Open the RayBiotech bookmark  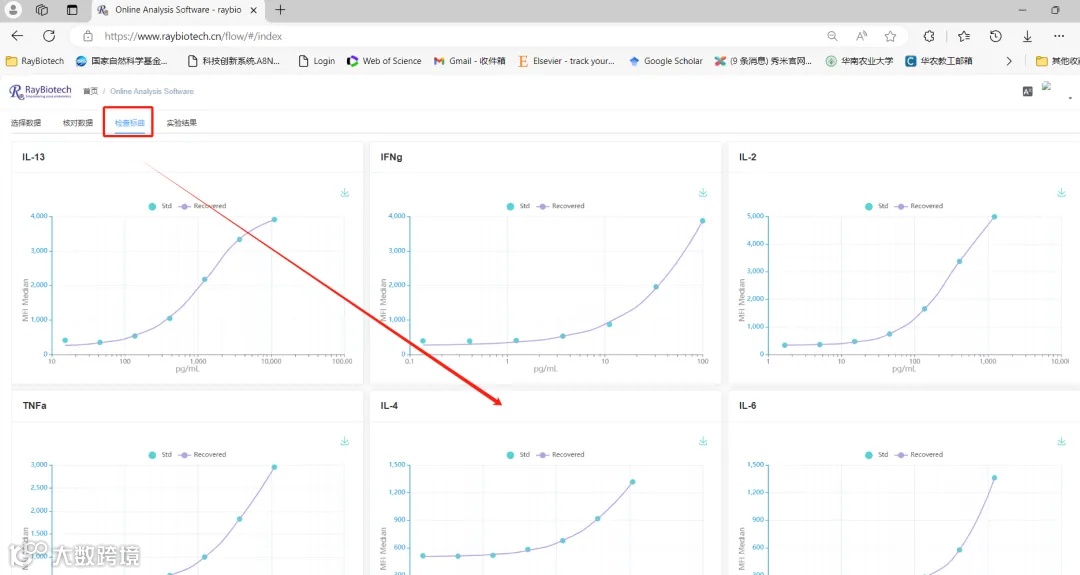click(x=35, y=61)
